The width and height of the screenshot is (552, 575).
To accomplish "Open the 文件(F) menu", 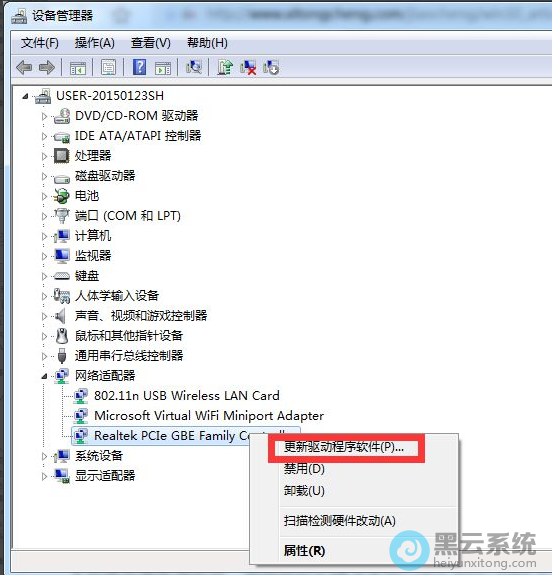I will click(x=40, y=43).
